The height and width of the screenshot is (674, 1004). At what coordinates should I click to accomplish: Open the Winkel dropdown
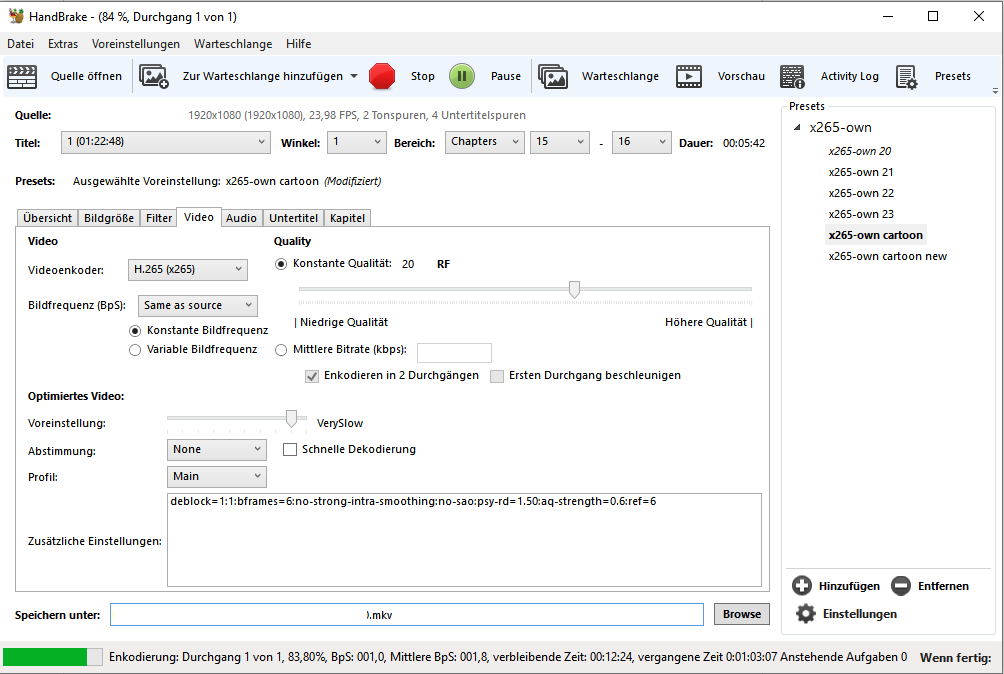click(357, 142)
